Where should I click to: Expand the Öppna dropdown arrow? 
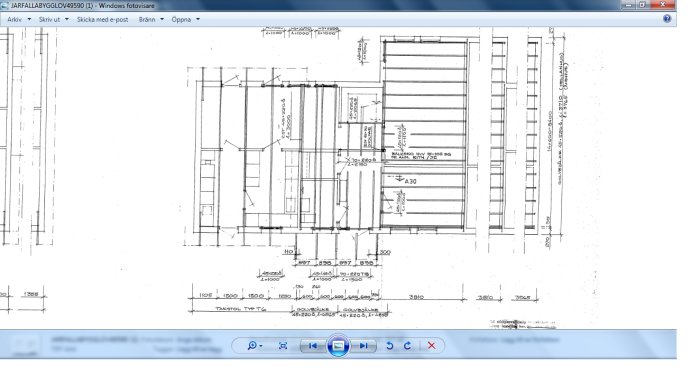198,19
